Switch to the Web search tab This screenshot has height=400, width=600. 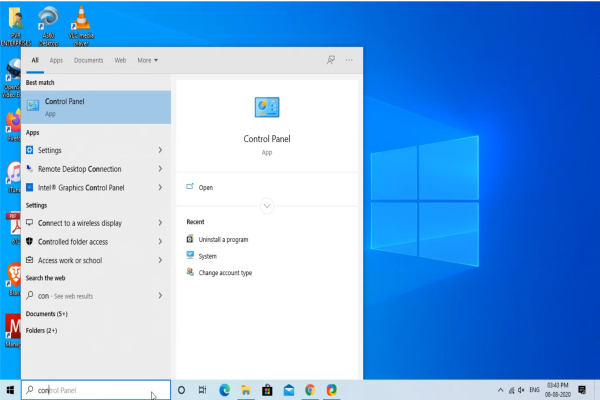120,60
